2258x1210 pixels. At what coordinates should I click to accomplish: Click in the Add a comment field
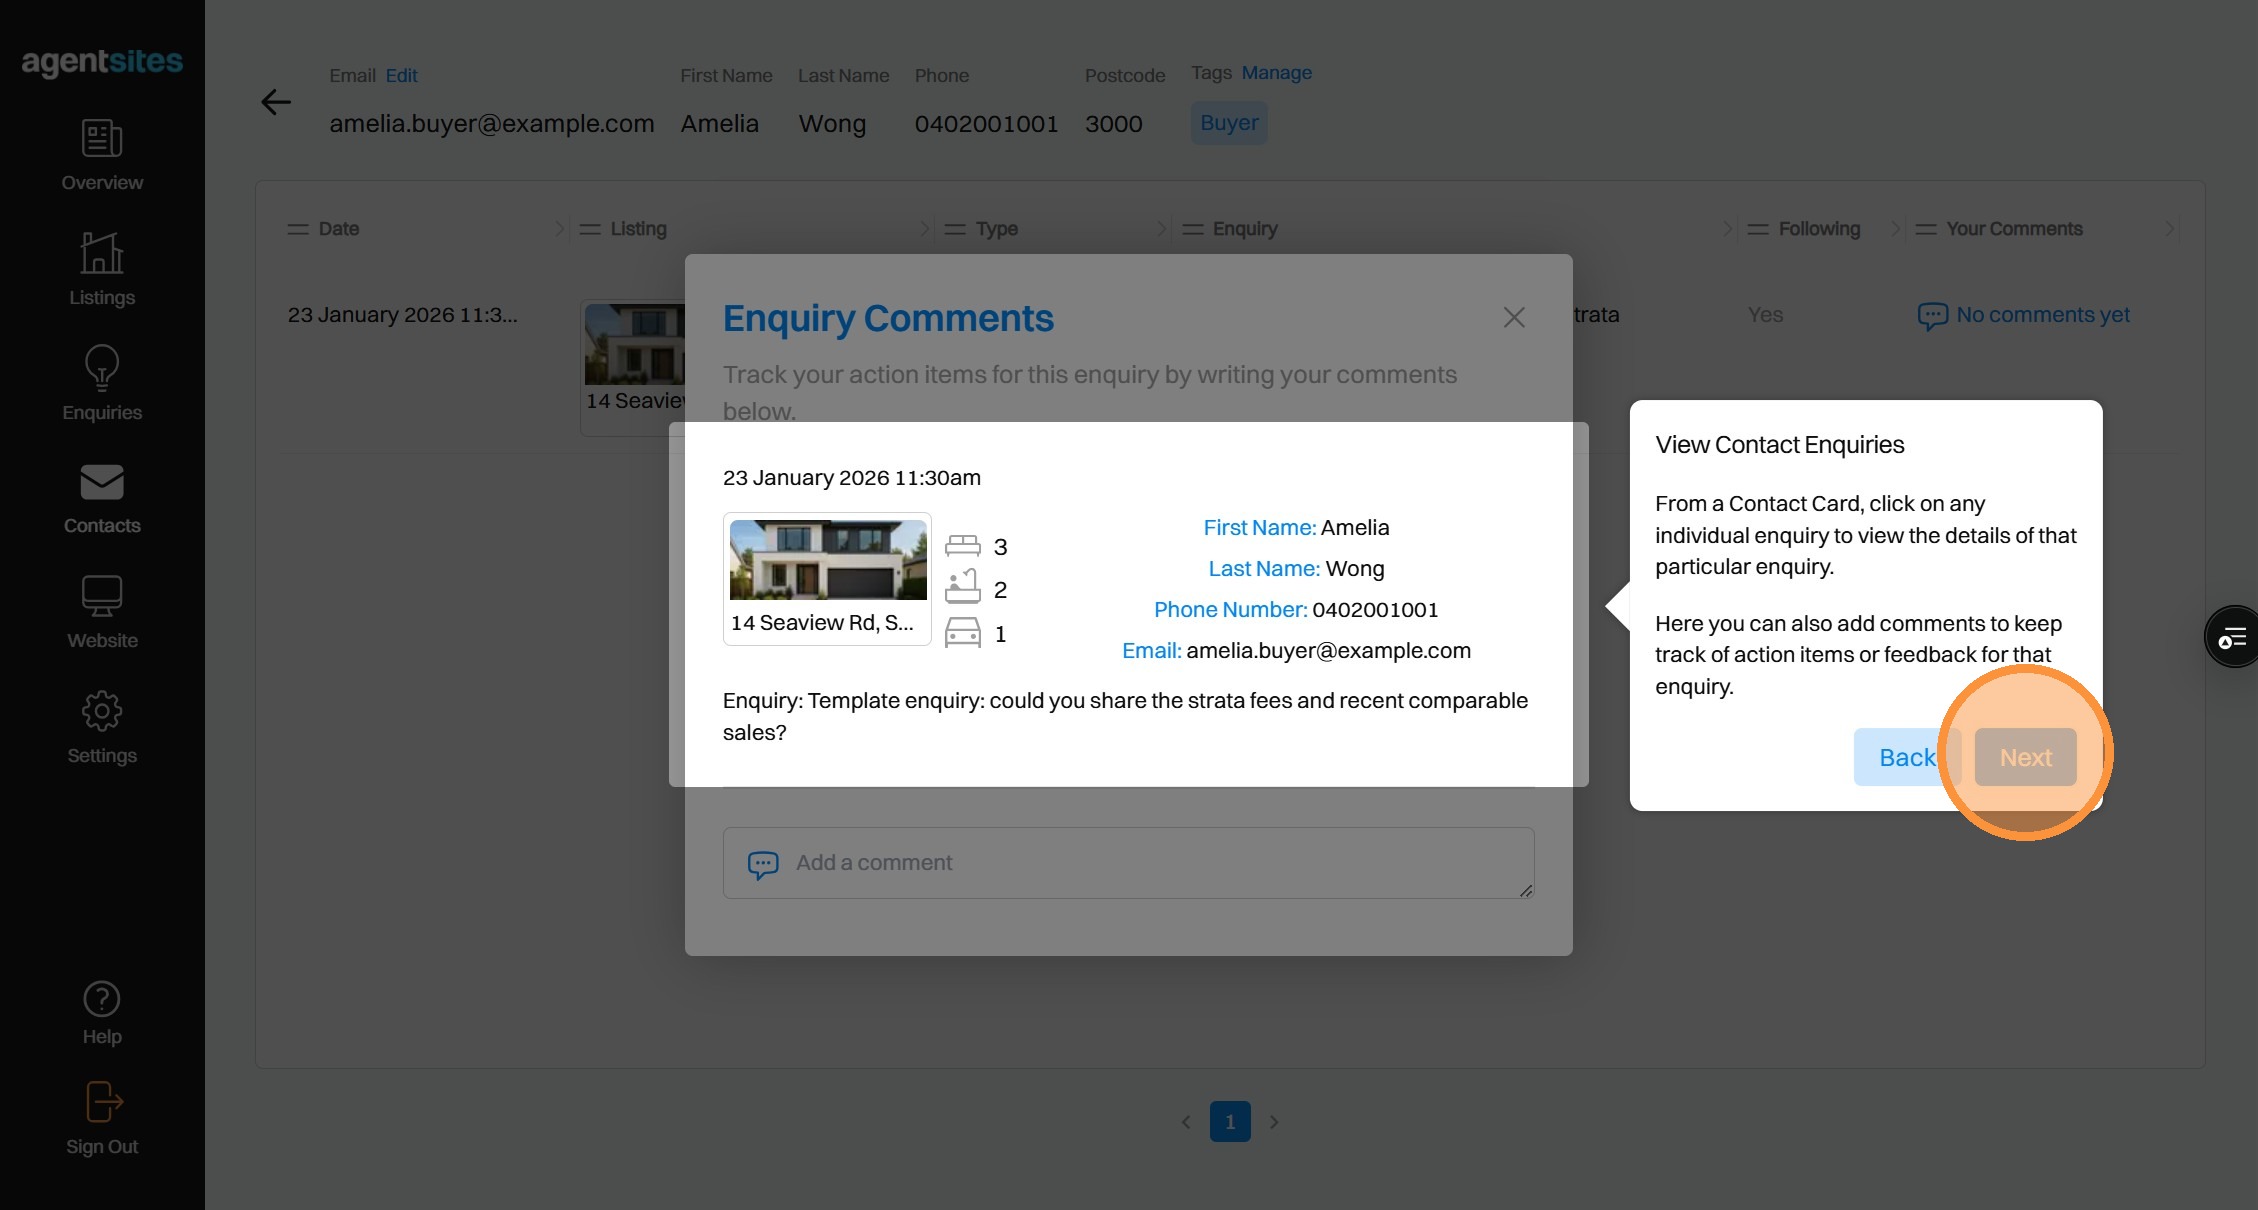(x=1128, y=862)
